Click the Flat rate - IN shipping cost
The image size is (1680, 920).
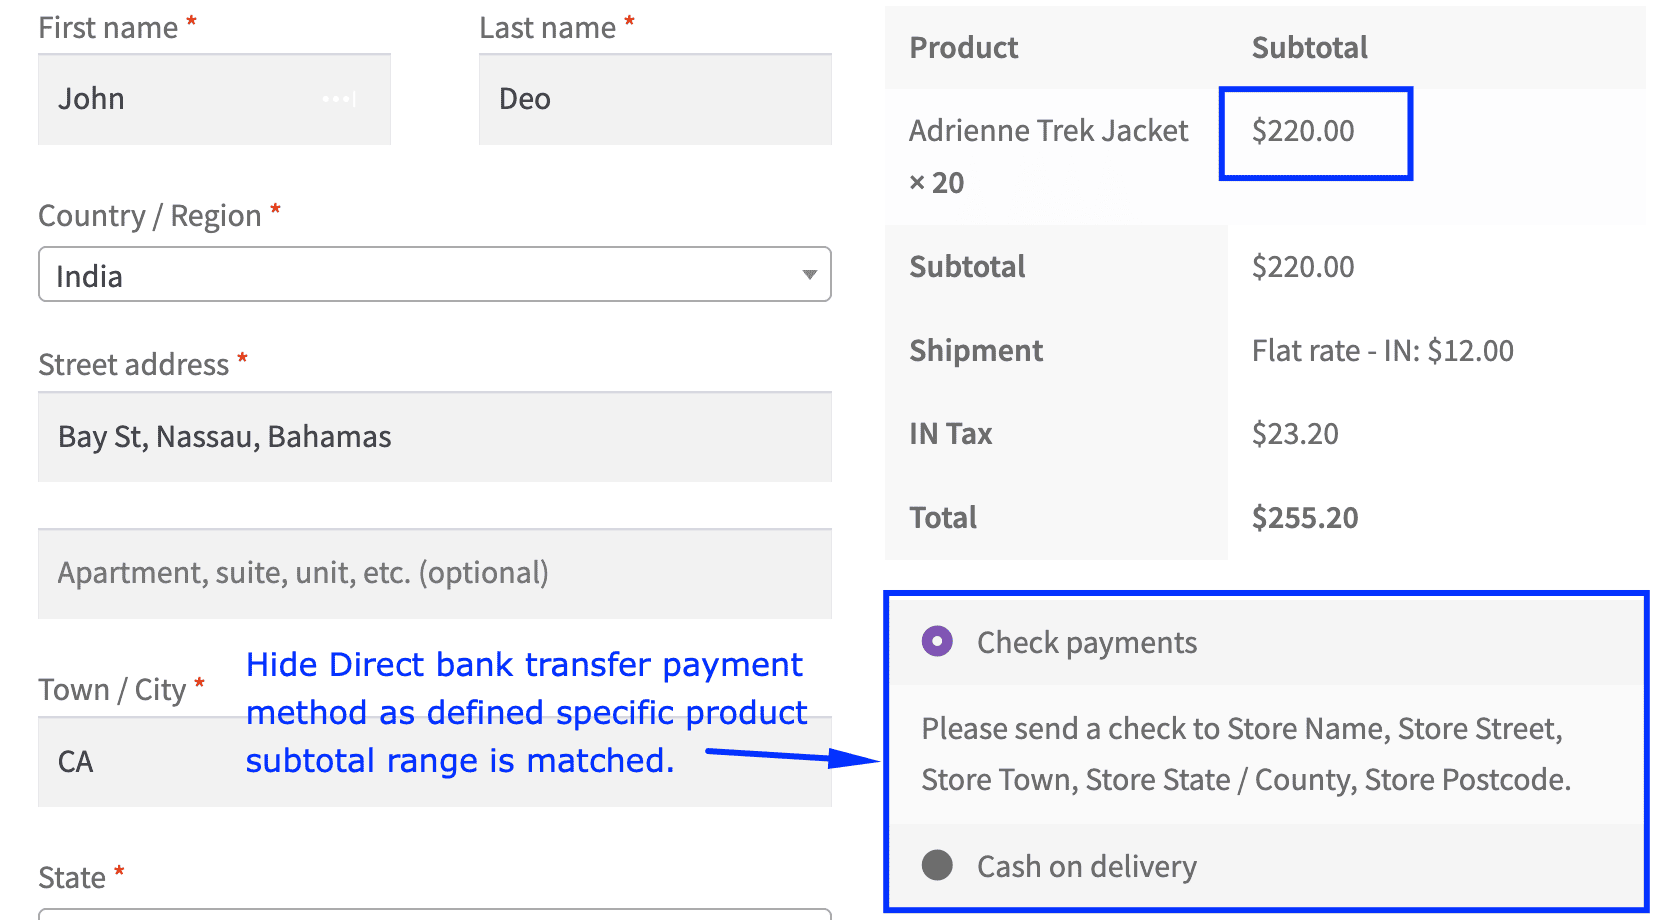(x=1382, y=350)
